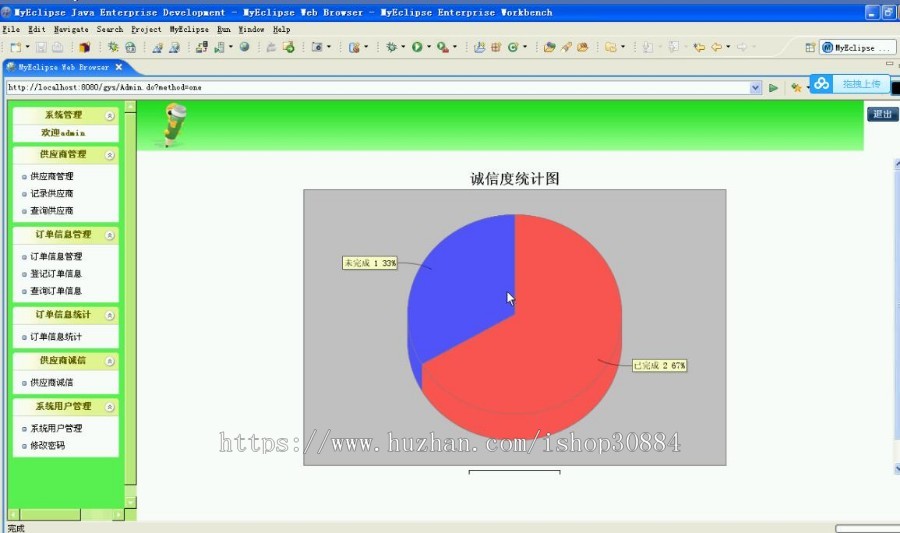Click the Debug bug icon
900x533 pixels.
coord(391,47)
